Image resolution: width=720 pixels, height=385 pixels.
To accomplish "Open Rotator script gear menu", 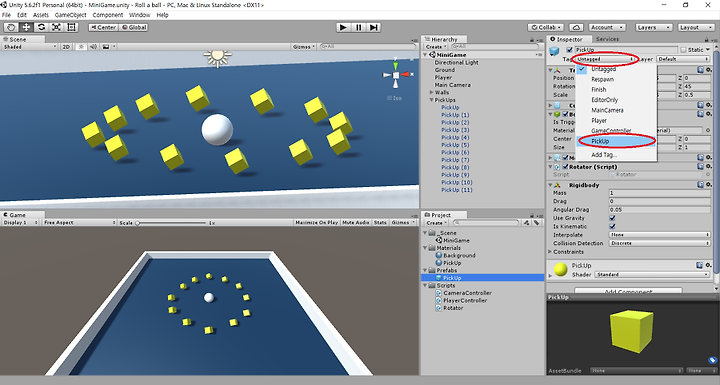I will [709, 166].
